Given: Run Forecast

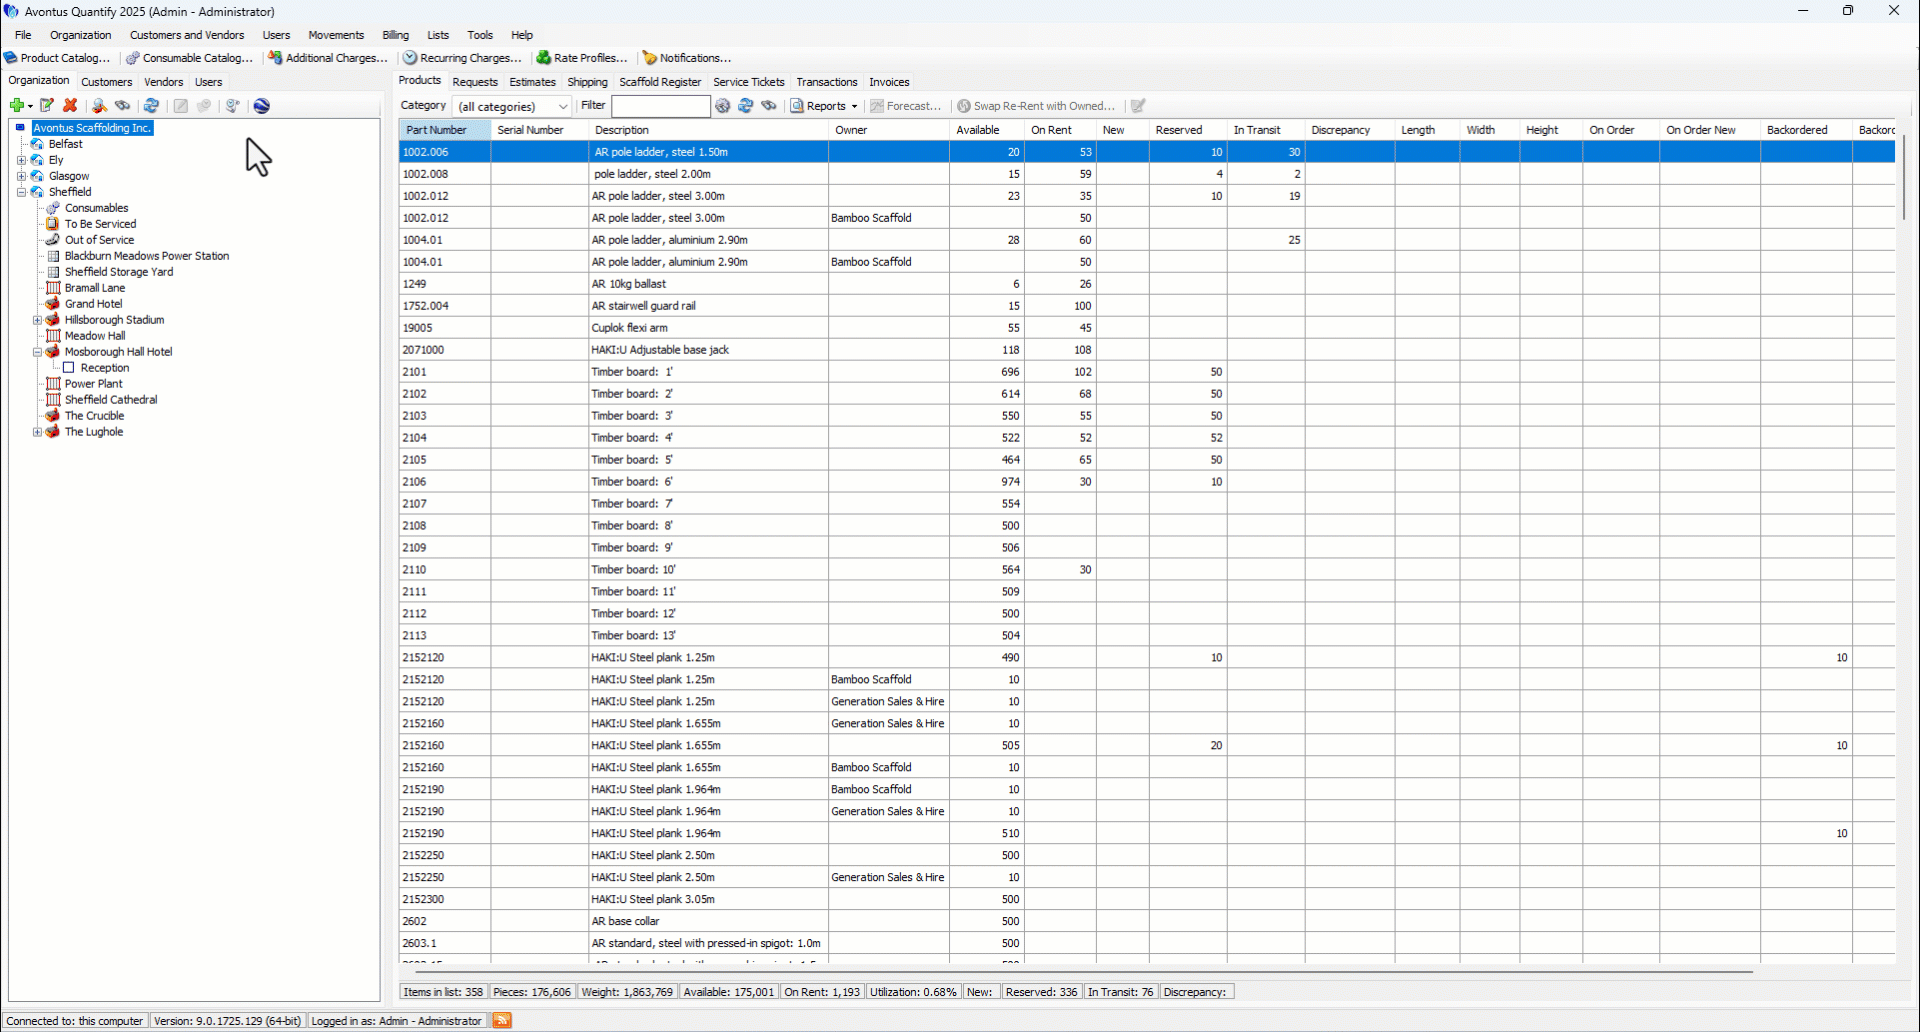Looking at the screenshot, I should coord(906,106).
